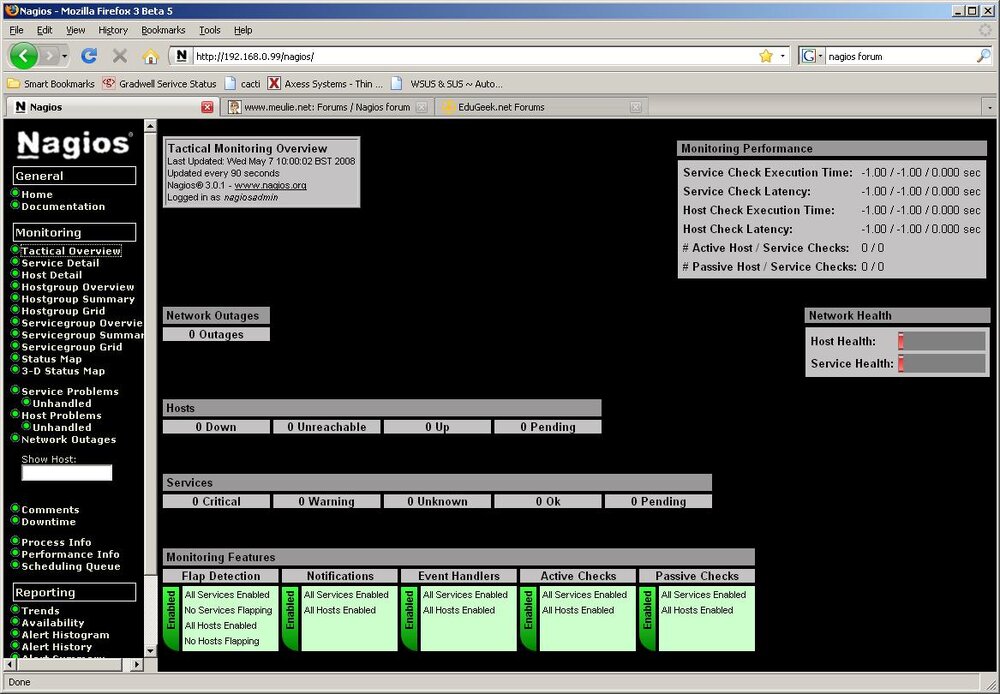Open Hostgroup Overview in the sidebar

coord(78,287)
